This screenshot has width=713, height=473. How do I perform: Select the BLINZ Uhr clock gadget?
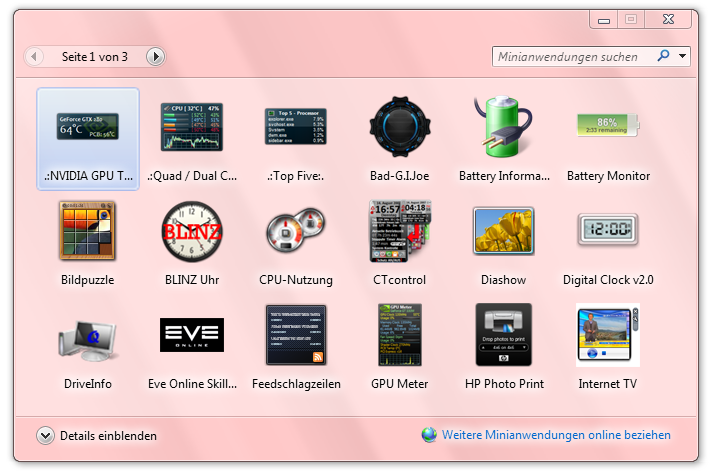[x=192, y=231]
